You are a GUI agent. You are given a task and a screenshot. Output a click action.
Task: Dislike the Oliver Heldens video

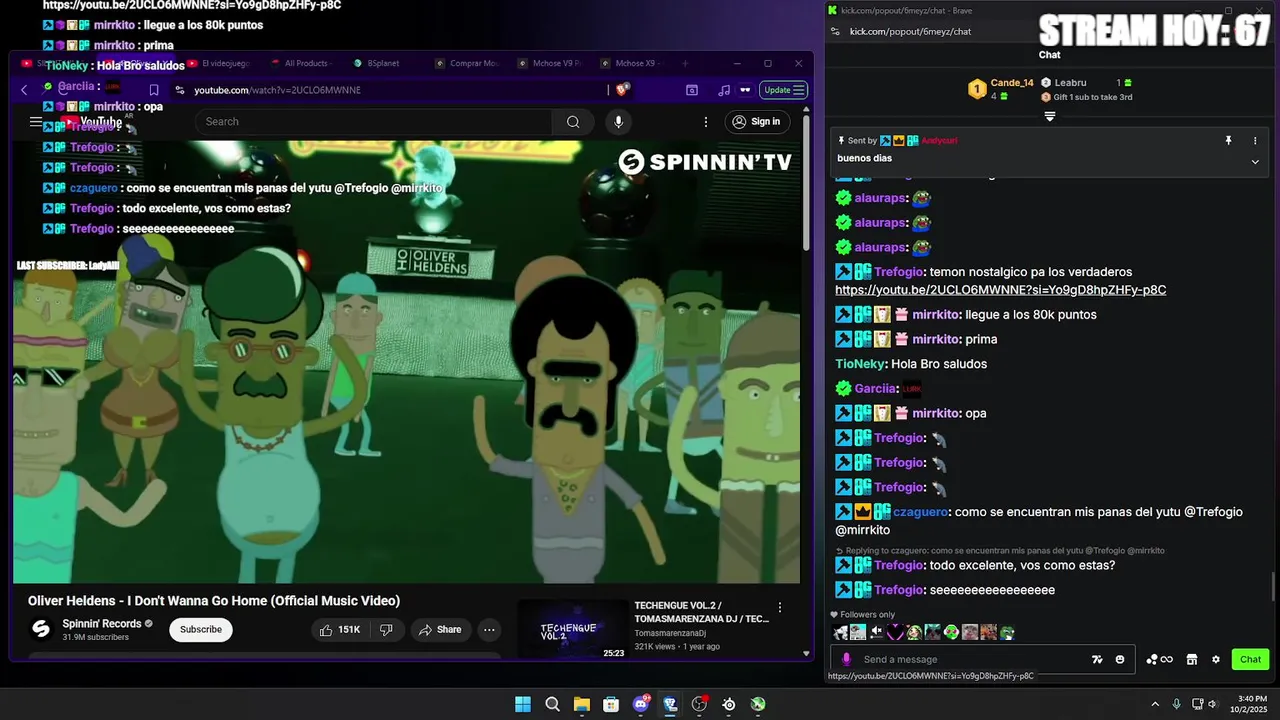(x=386, y=630)
